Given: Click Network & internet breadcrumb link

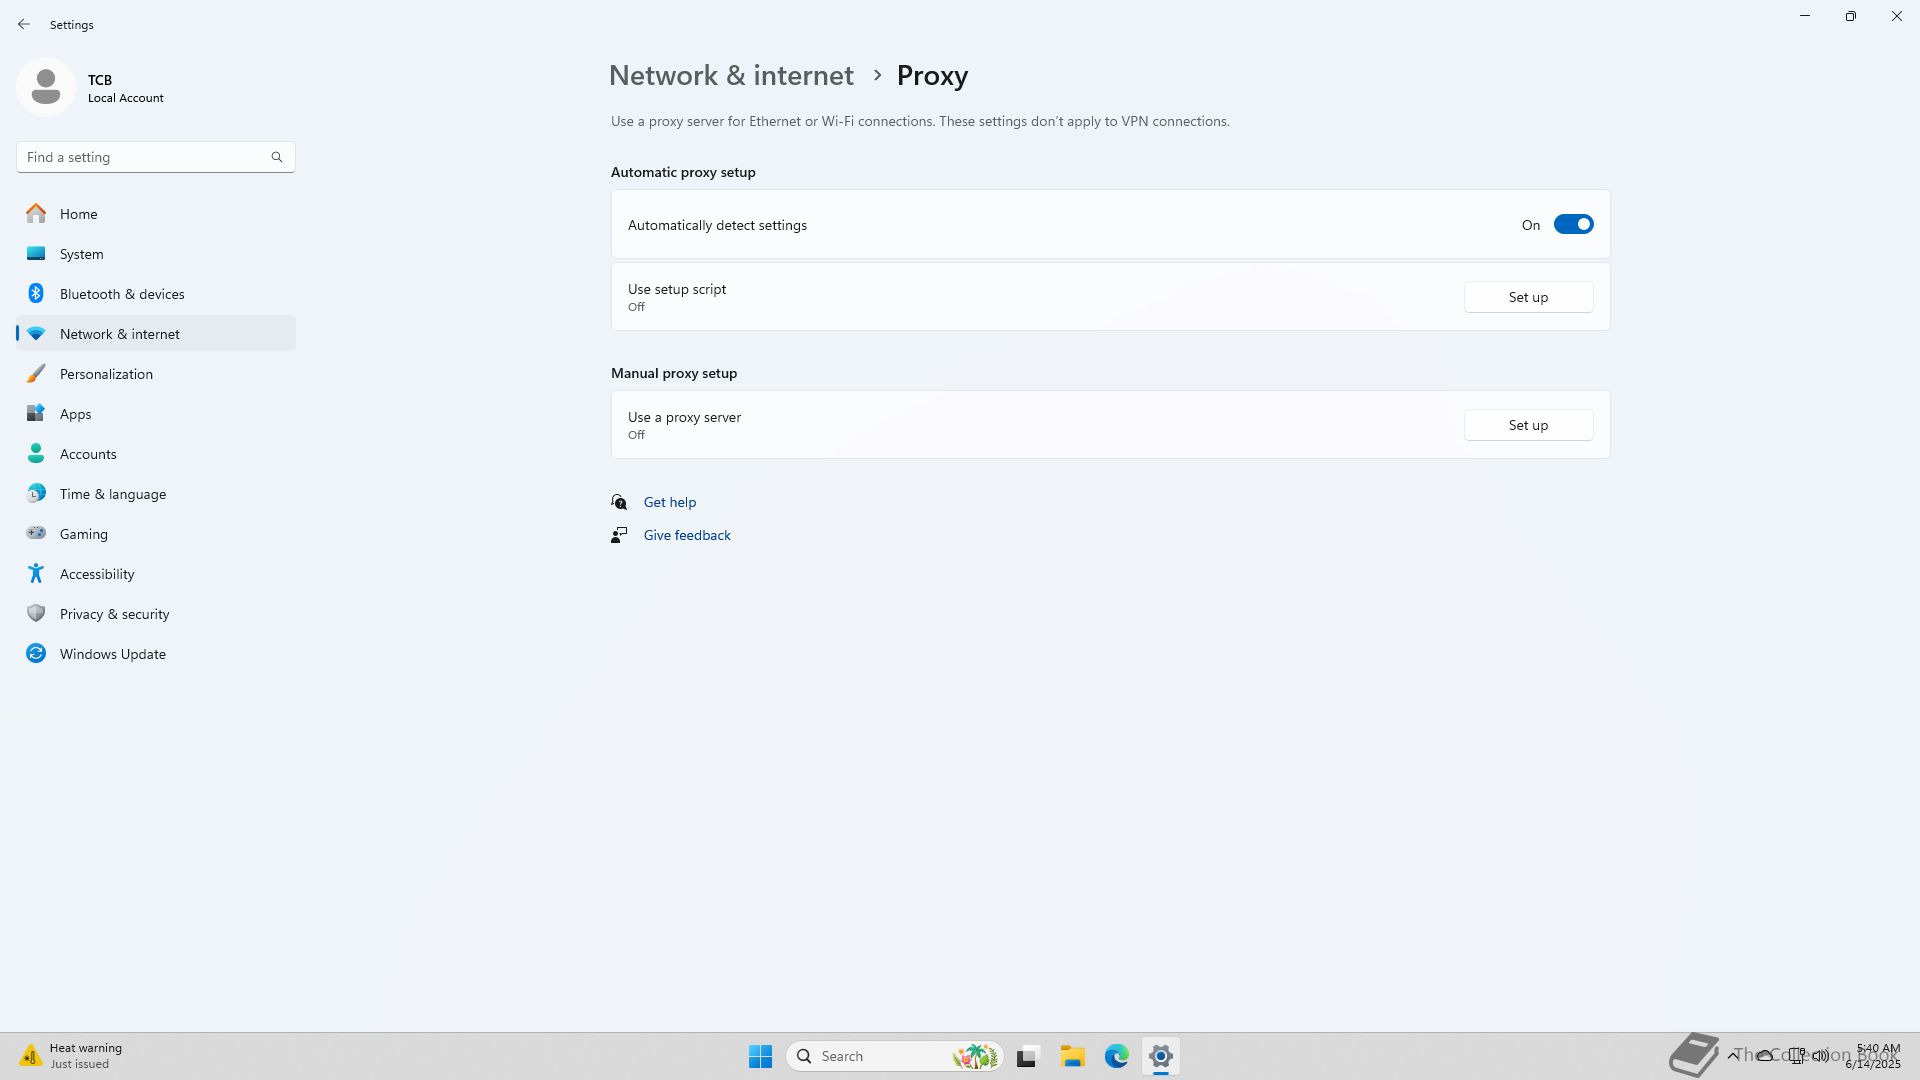Looking at the screenshot, I should pyautogui.click(x=731, y=76).
